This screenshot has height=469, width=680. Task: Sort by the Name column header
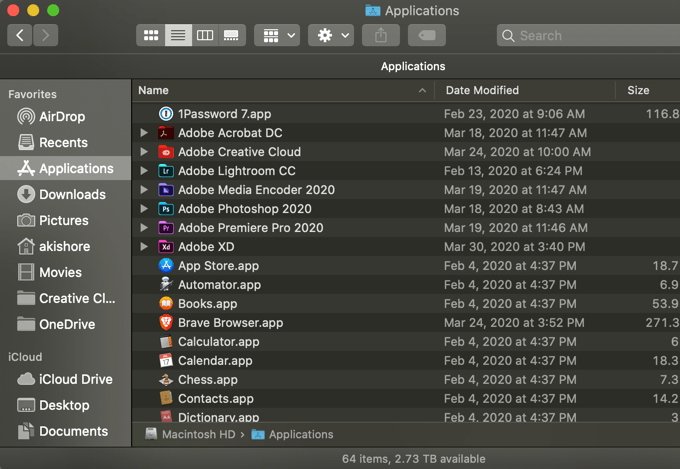(283, 90)
